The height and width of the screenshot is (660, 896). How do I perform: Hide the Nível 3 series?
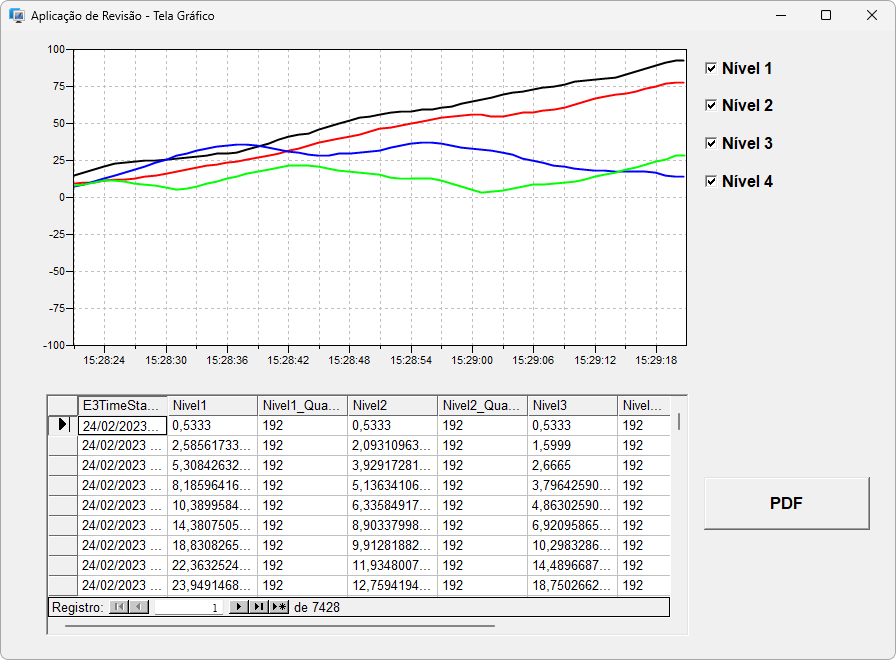(x=711, y=143)
